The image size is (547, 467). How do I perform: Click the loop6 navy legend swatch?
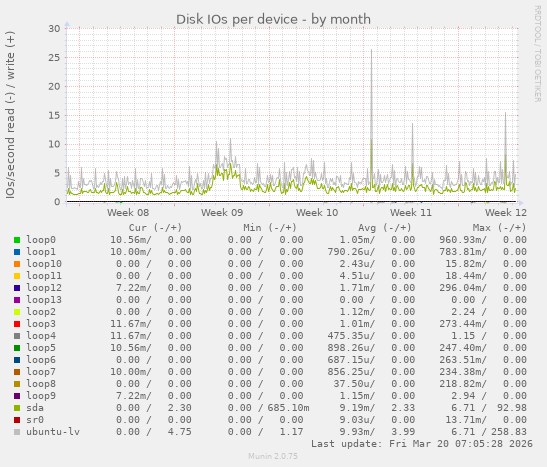point(17,360)
